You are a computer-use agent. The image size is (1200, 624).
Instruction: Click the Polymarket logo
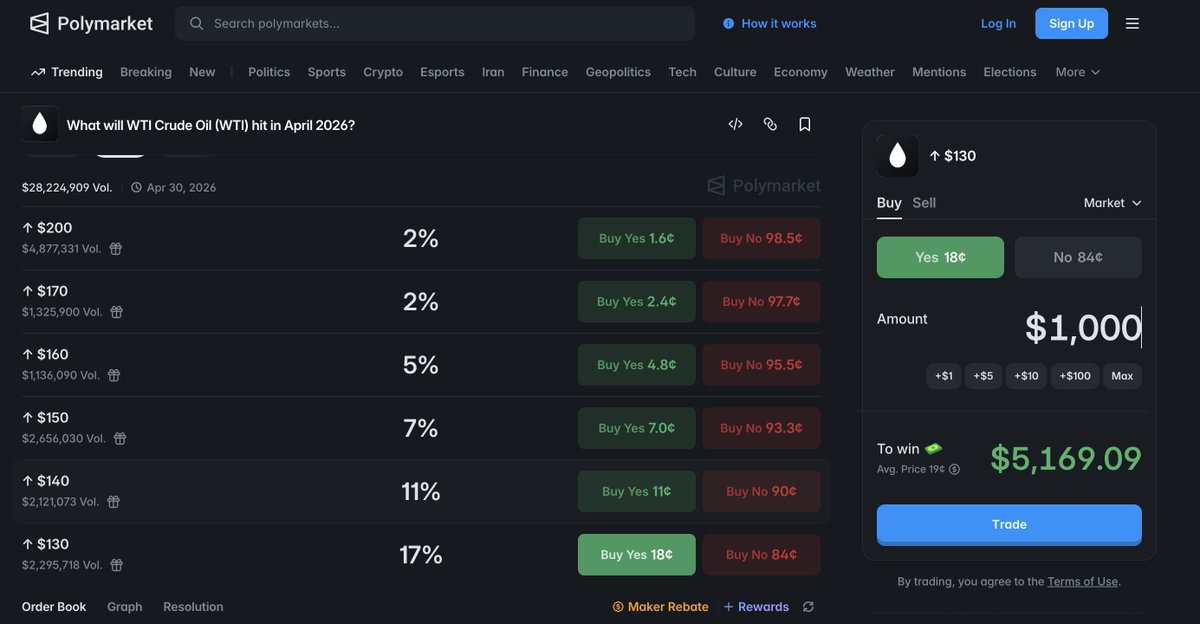(91, 23)
